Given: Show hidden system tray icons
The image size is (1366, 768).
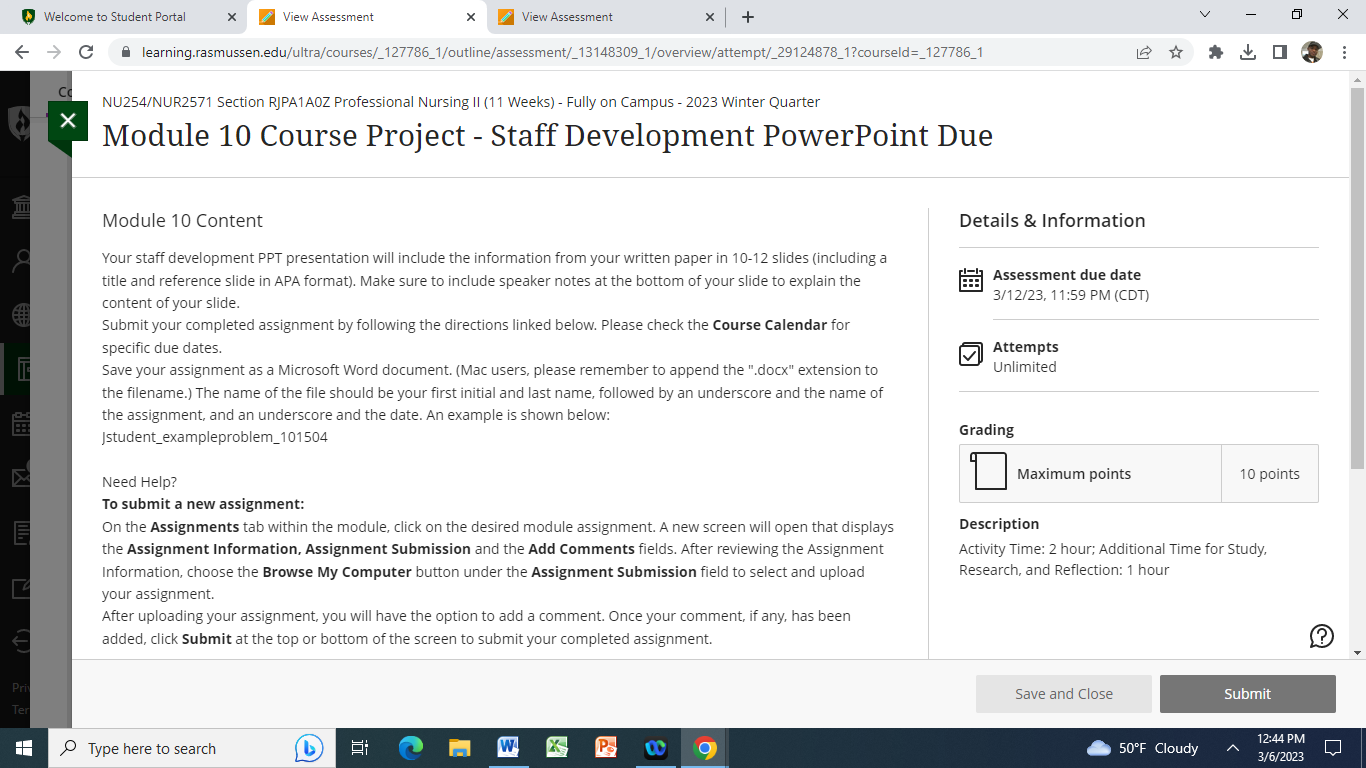Looking at the screenshot, I should tap(1233, 748).
